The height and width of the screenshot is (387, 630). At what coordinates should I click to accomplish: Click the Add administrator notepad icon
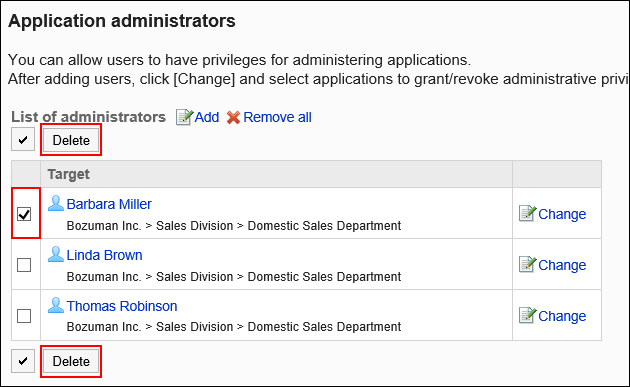(184, 117)
